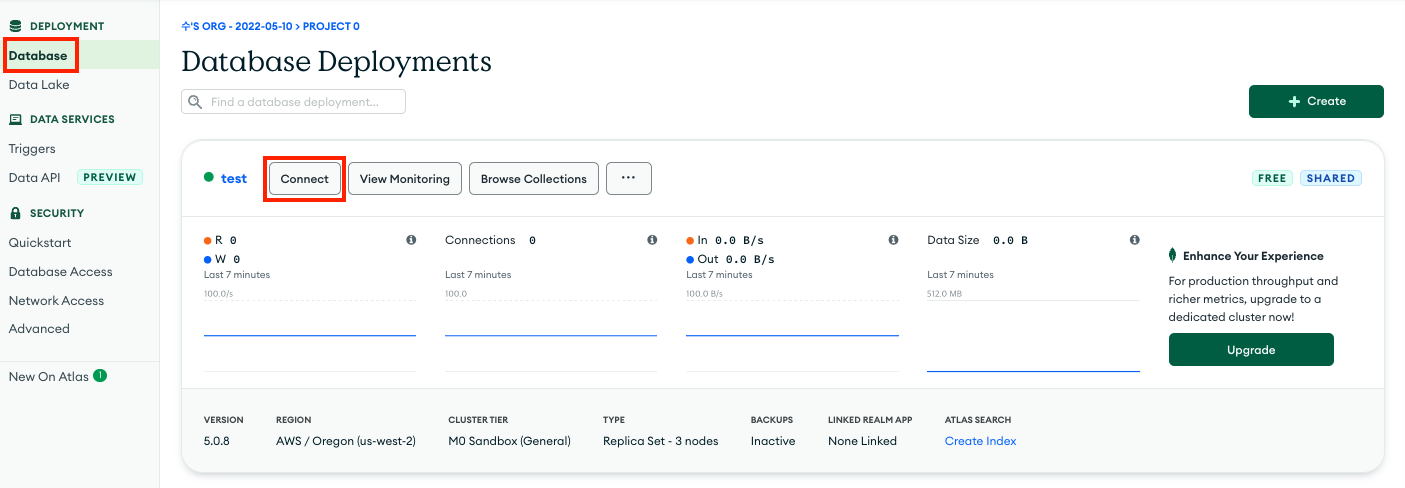Click the Security lock icon
The width and height of the screenshot is (1405, 488).
click(x=15, y=213)
